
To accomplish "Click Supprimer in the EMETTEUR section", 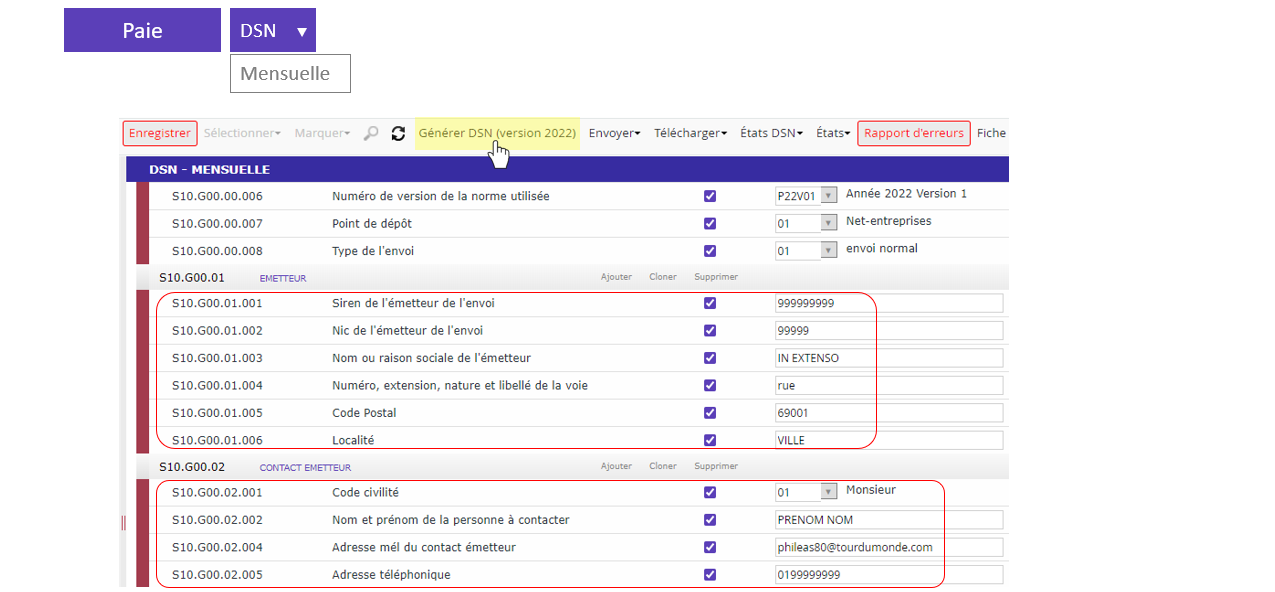I will coord(716,277).
